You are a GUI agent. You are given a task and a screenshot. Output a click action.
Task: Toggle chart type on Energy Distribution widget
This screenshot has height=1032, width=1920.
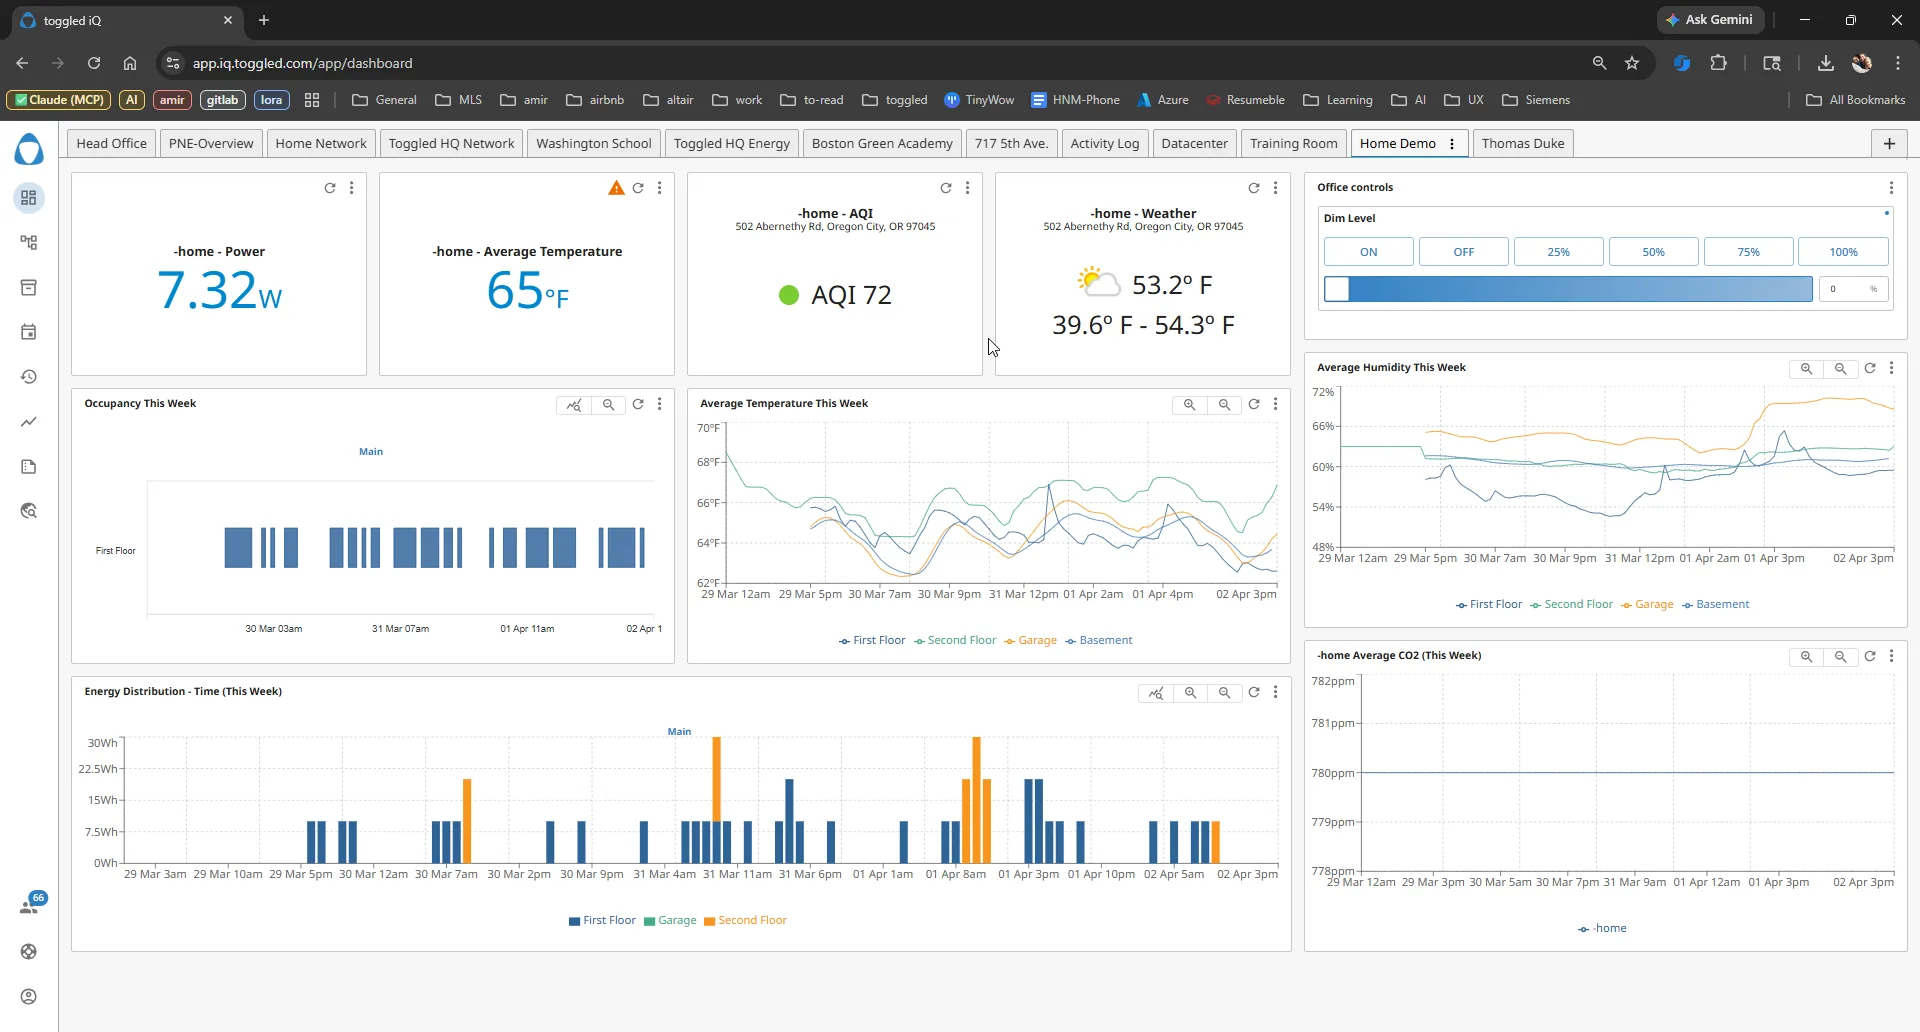(x=1156, y=693)
